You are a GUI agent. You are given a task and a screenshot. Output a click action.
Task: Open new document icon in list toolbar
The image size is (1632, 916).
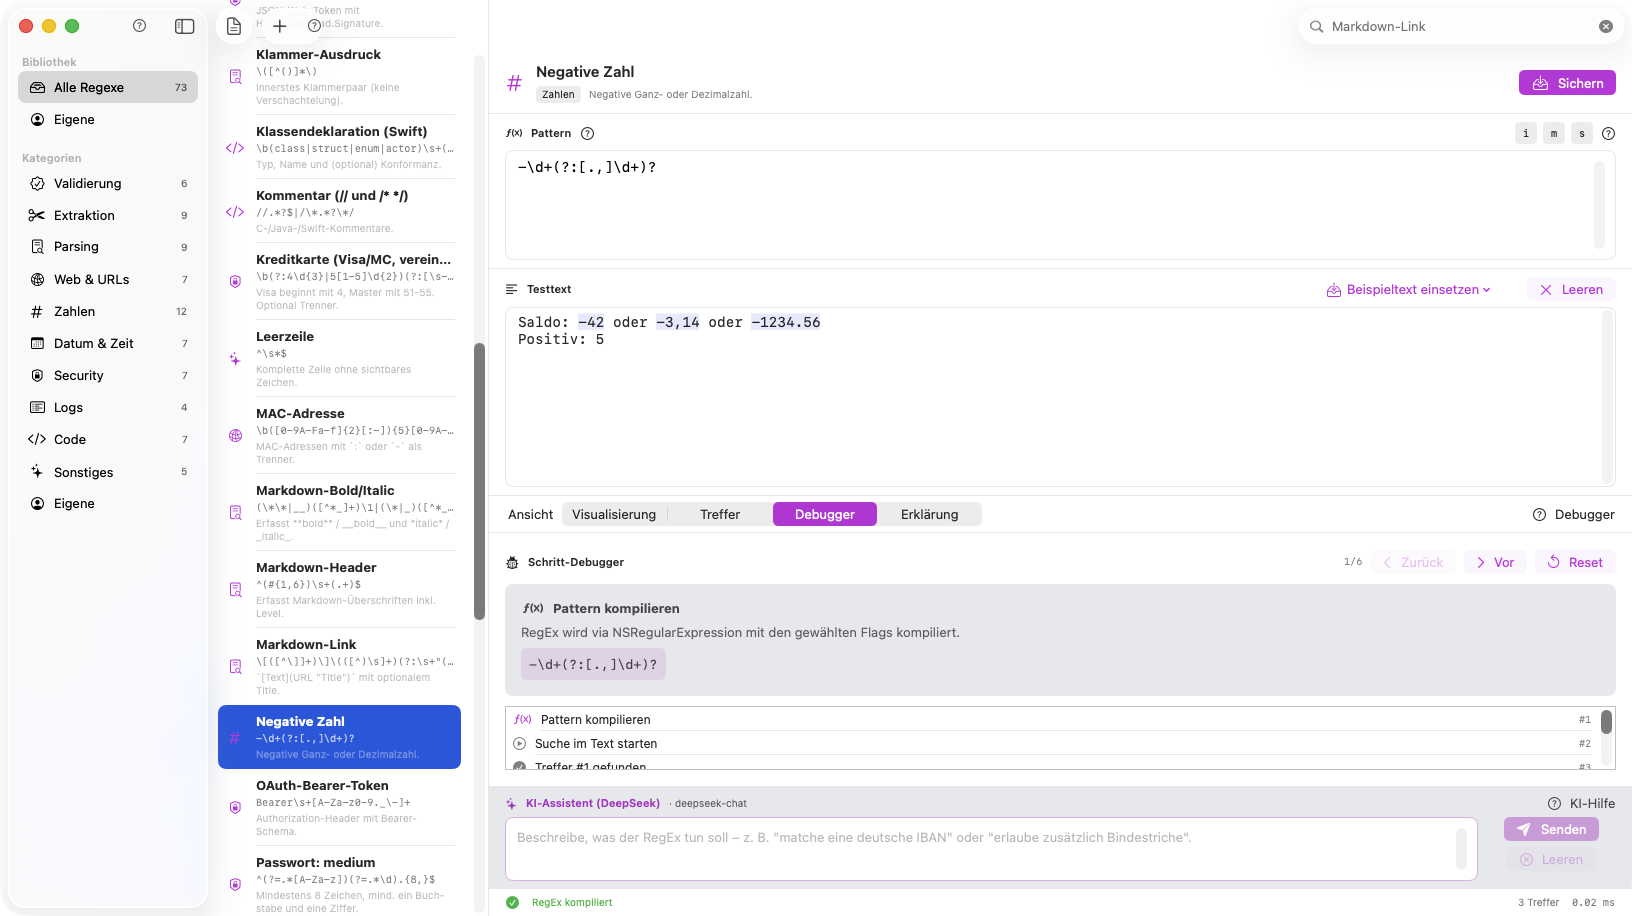234,26
